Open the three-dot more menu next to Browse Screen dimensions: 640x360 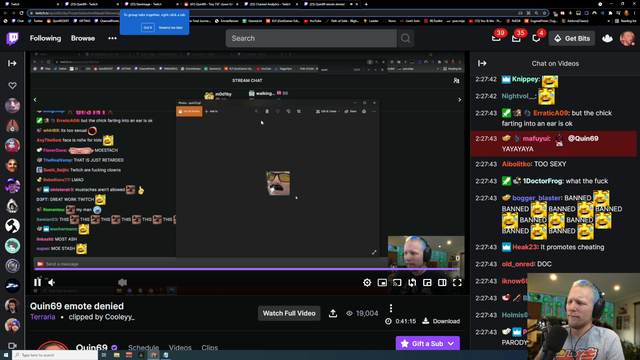click(x=112, y=38)
